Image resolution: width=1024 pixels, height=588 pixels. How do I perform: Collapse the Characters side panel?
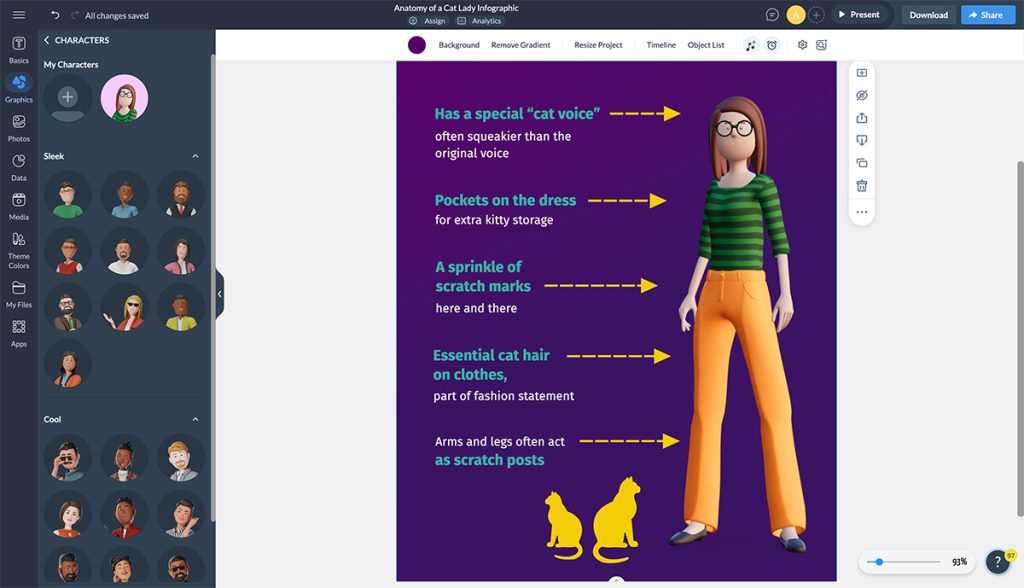tap(220, 293)
